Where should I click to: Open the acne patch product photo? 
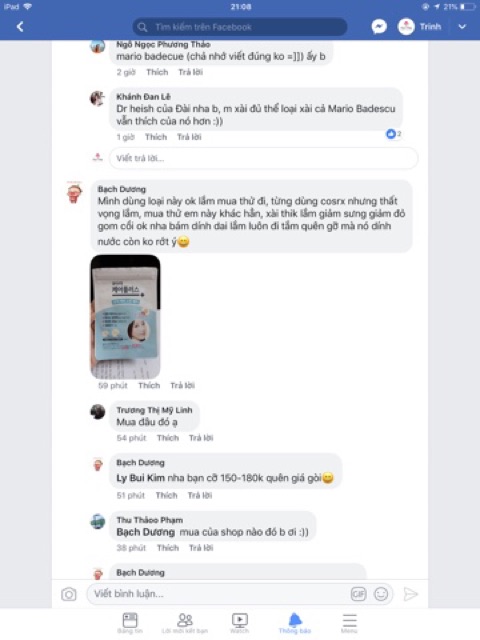click(x=125, y=317)
